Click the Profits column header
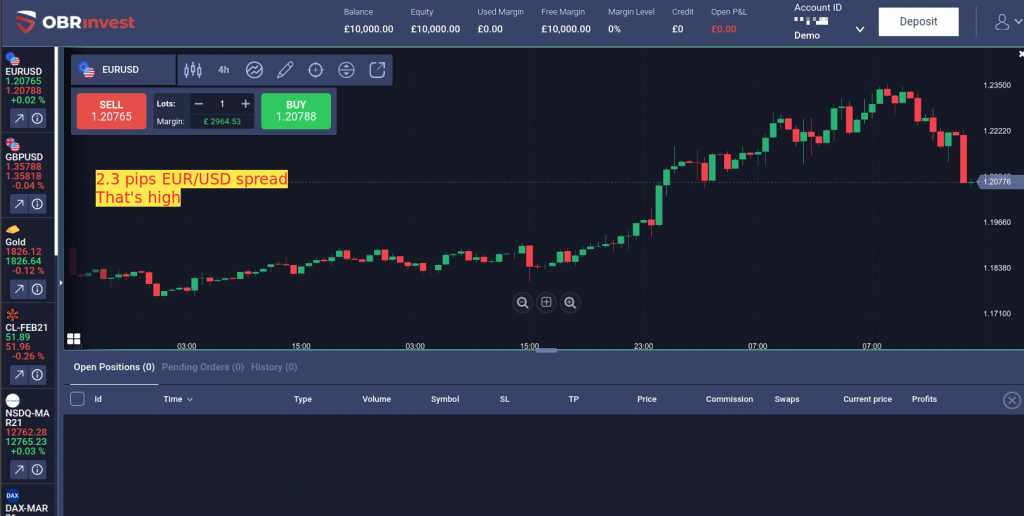The width and height of the screenshot is (1024, 516). click(924, 399)
